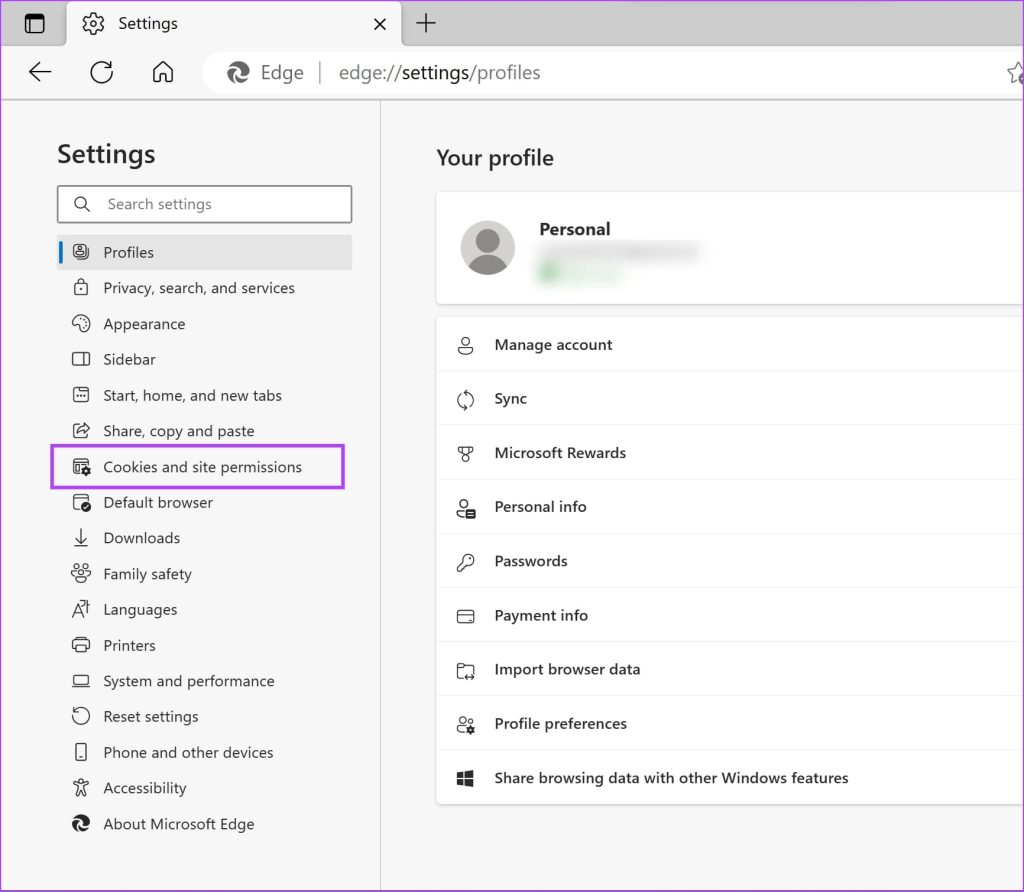Click the Windows logo beside Share browsing data

pos(465,777)
